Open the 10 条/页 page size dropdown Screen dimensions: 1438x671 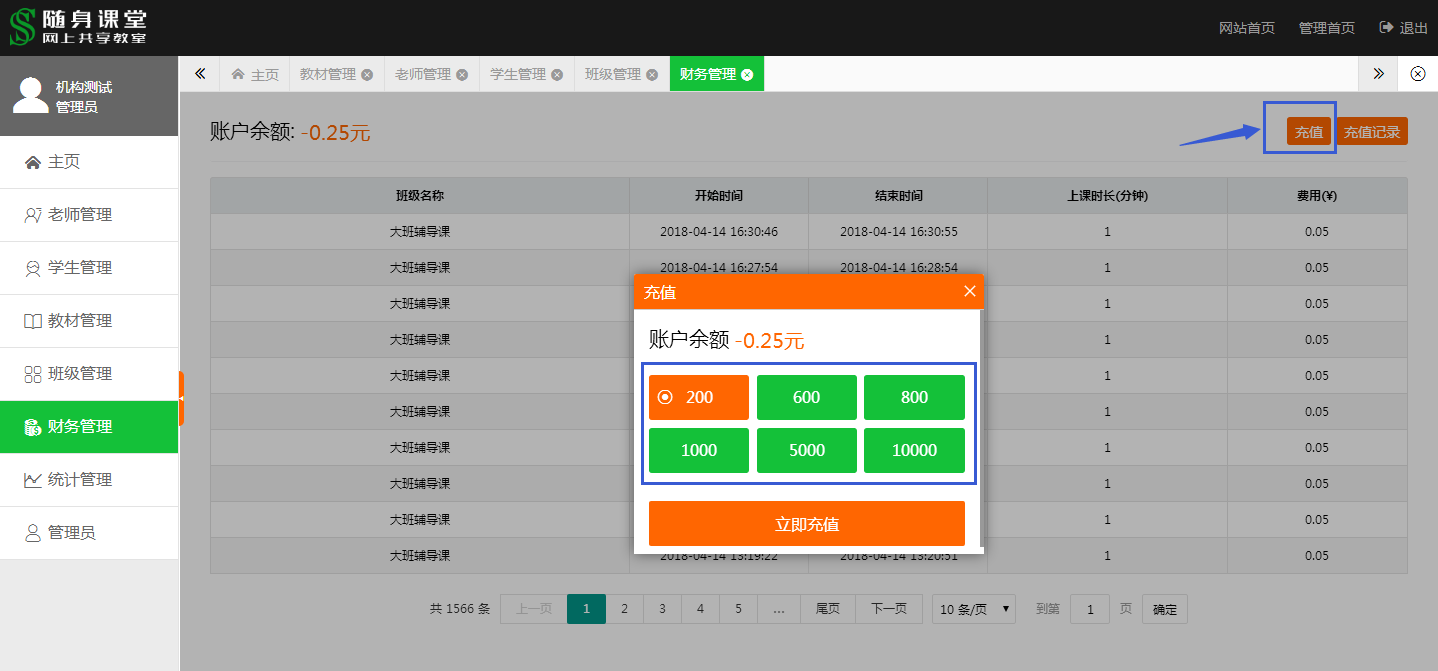click(974, 609)
